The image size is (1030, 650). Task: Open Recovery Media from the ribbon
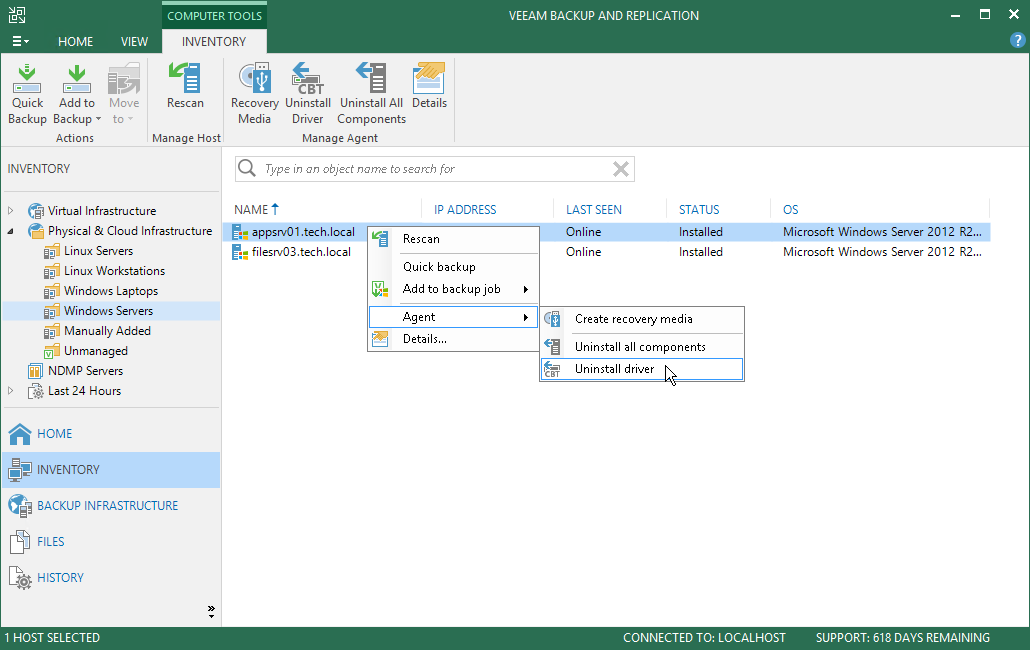click(255, 77)
